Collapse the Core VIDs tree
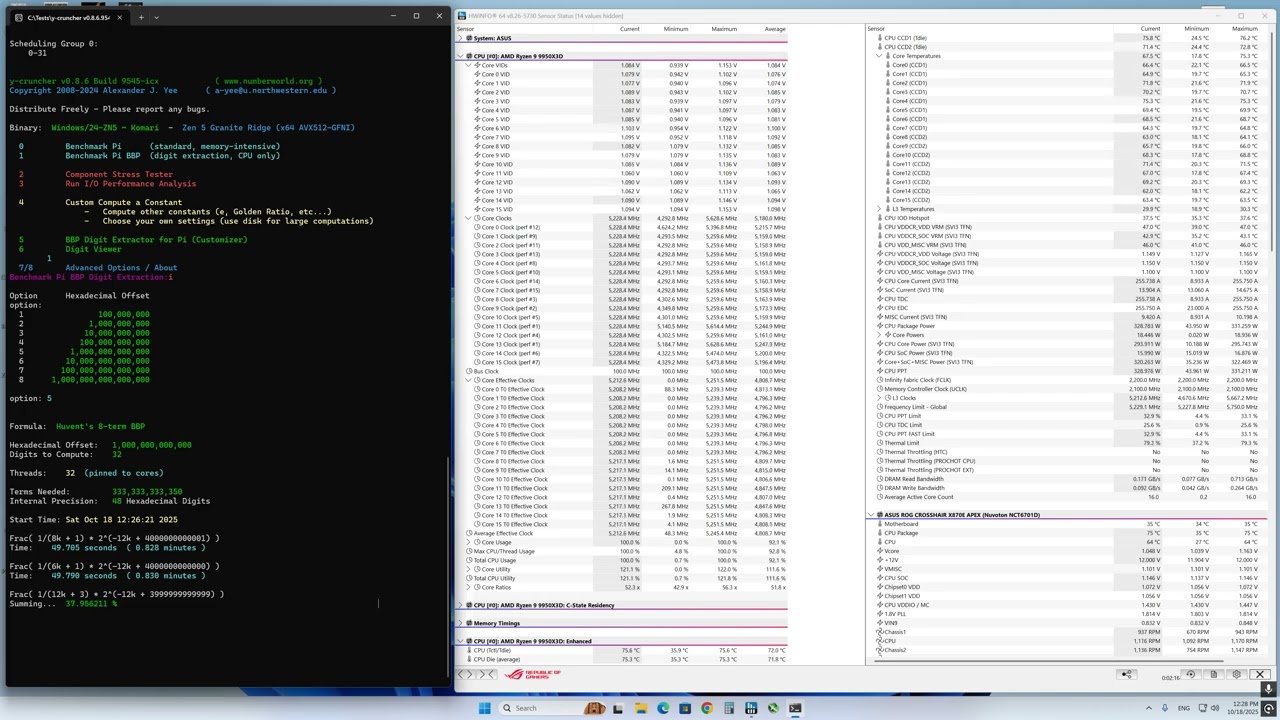 tap(468, 65)
